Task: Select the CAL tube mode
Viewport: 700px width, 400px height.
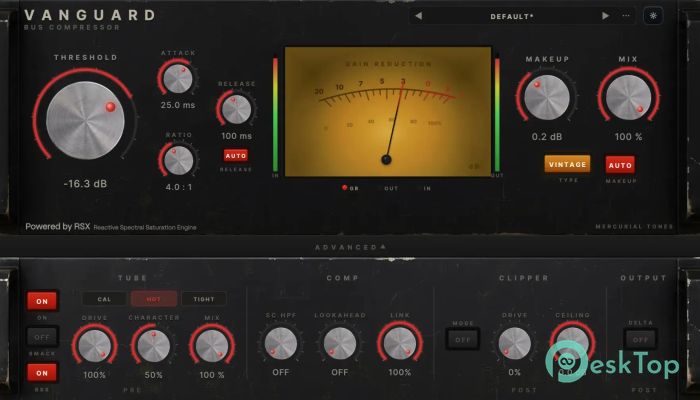Action: pyautogui.click(x=104, y=299)
